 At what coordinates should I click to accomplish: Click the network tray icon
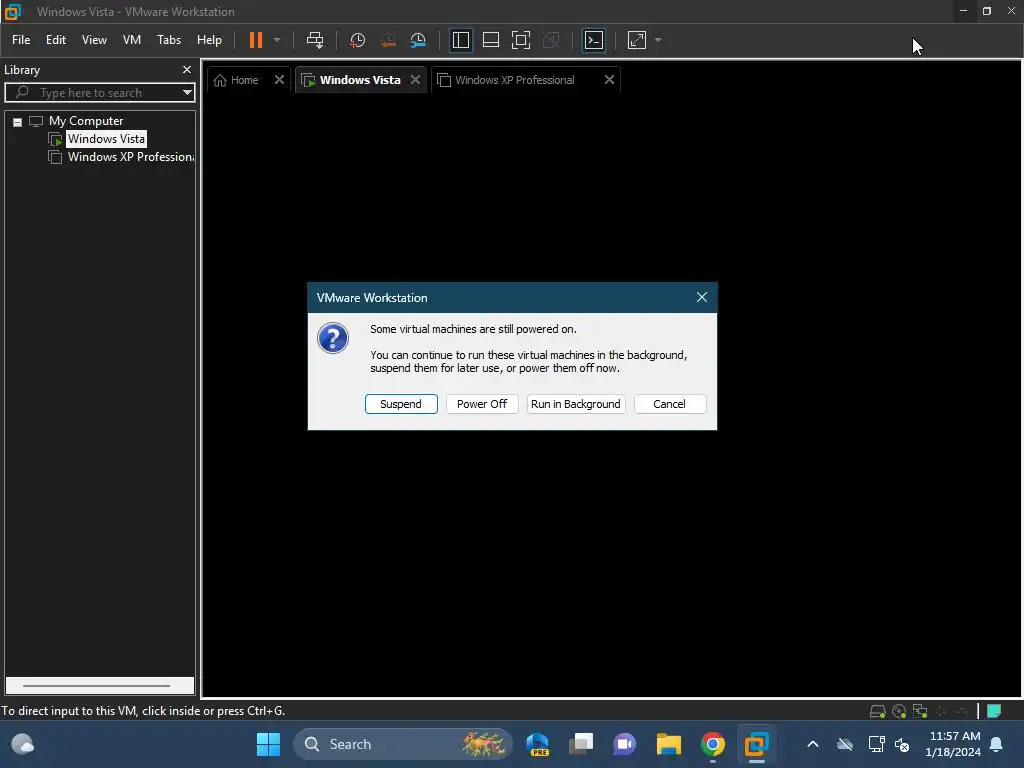[876, 744]
